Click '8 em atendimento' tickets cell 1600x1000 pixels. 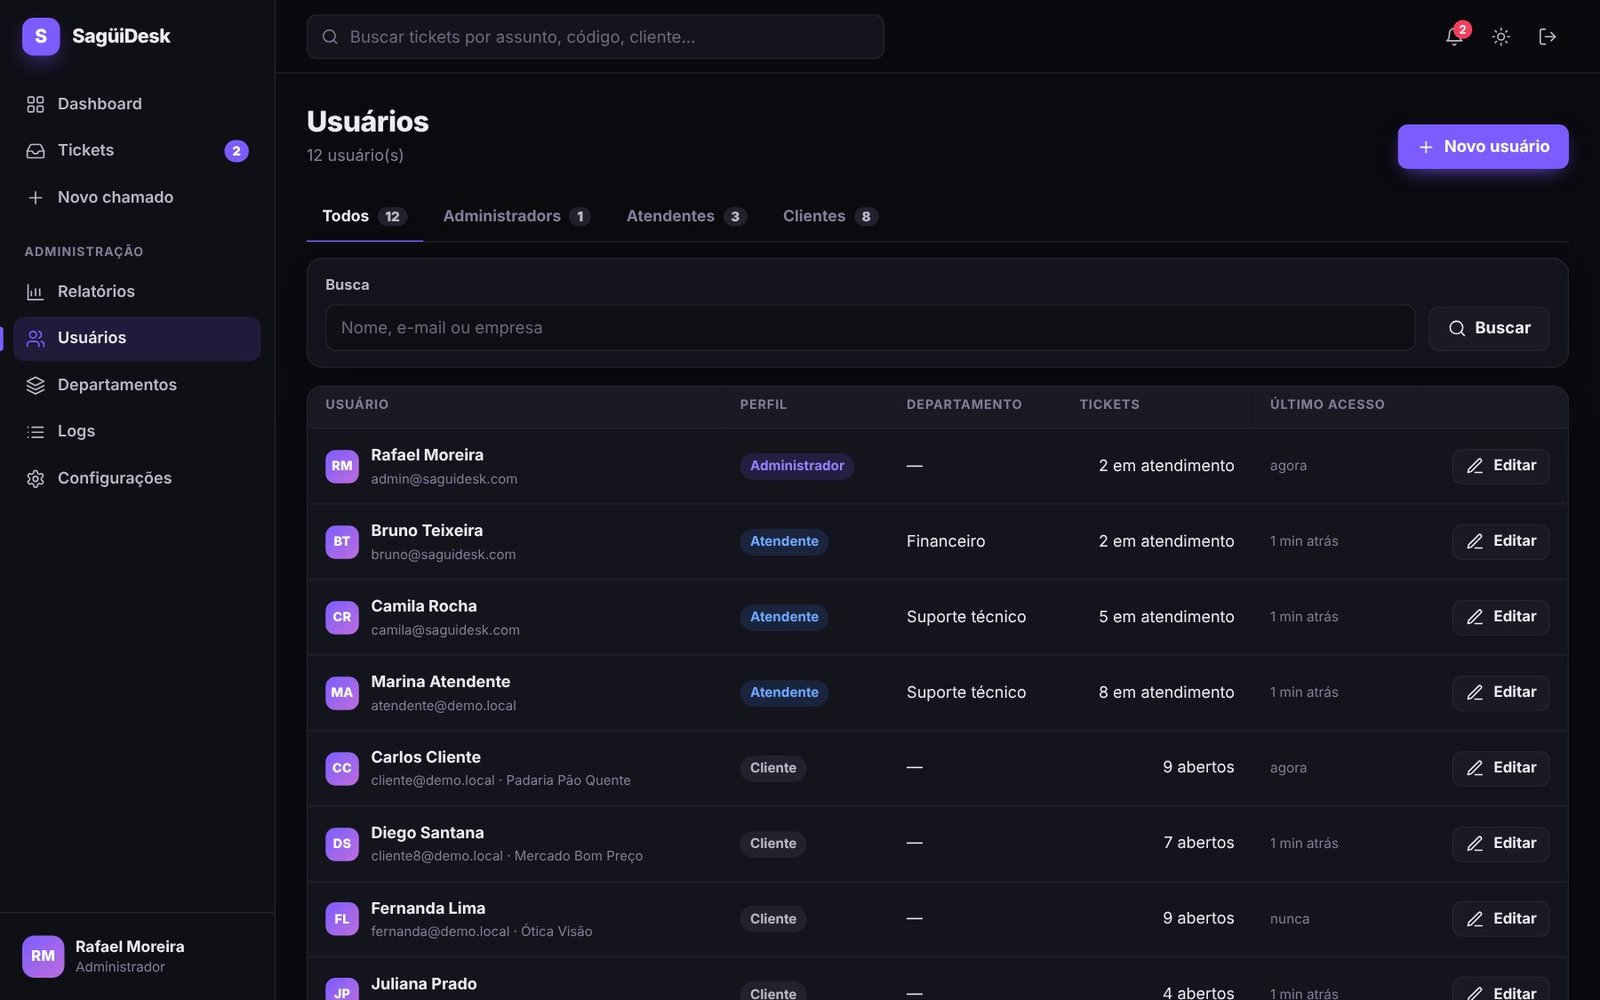(1166, 692)
